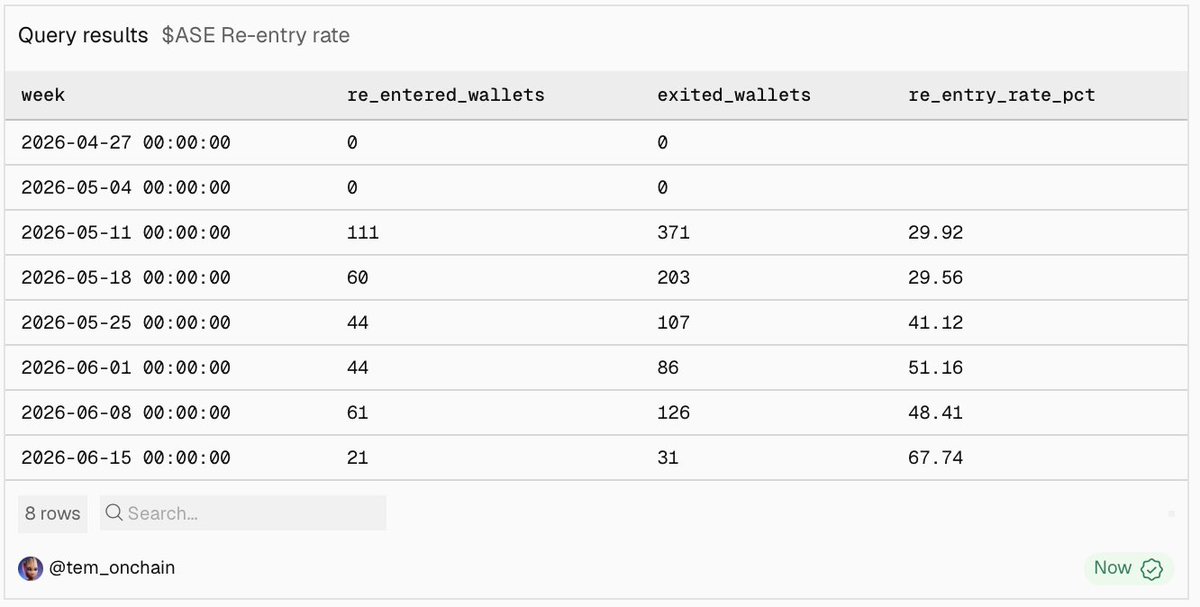Screen dimensions: 1200x607
Task: Select the 371 exited wallets cell
Action: coord(673,233)
